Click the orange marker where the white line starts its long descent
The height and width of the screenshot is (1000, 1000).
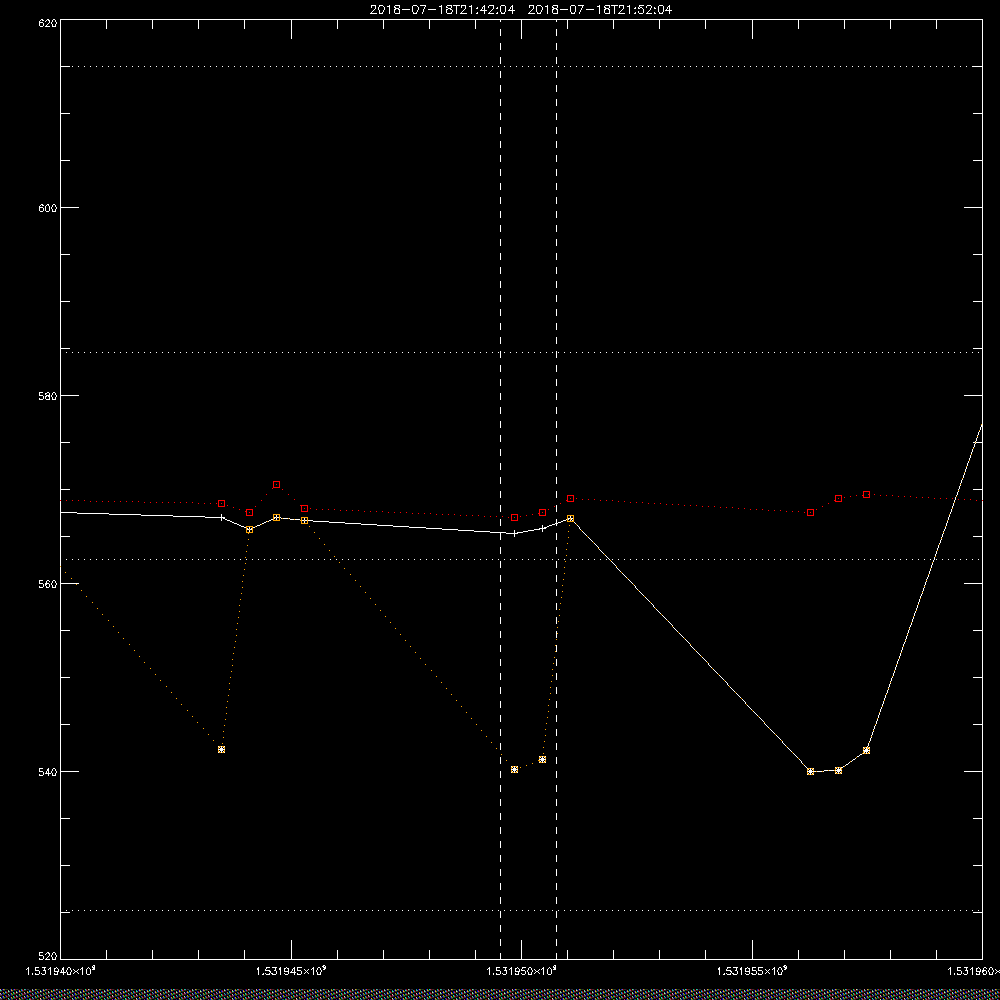click(x=570, y=518)
